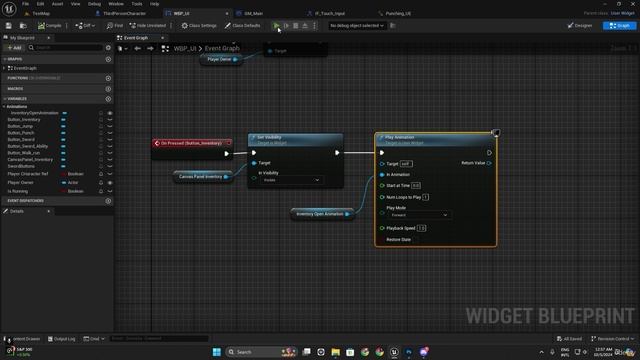Collapse the Graphs section
Screen dimensions: 640x360
click(4, 59)
